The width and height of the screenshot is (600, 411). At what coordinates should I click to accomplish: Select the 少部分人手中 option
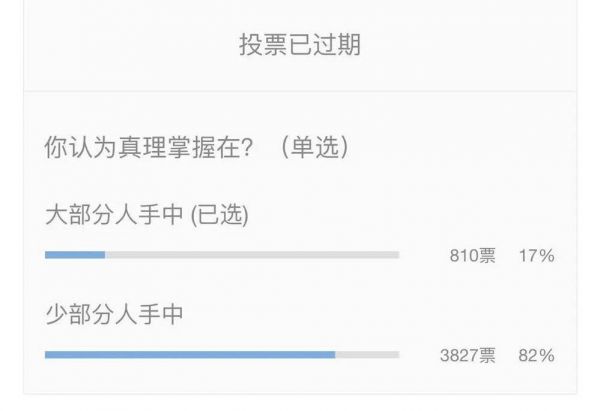114,314
